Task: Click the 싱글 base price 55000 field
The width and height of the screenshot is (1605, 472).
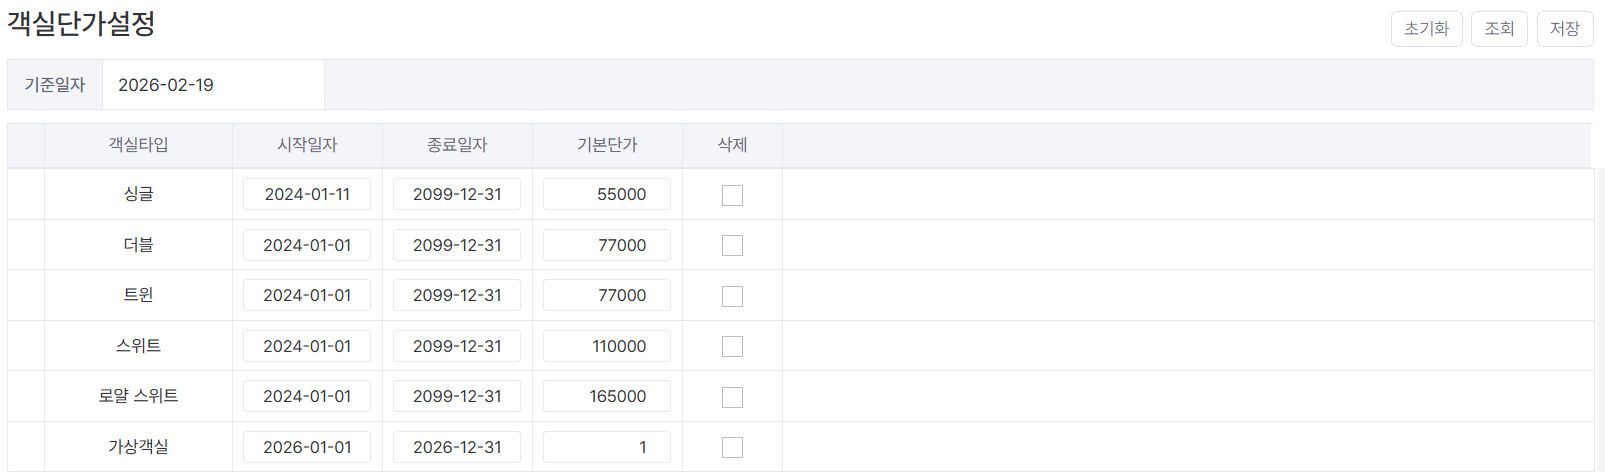Action: (x=606, y=194)
